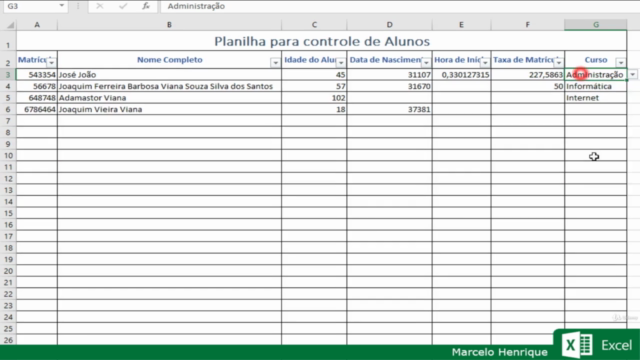The height and width of the screenshot is (360, 640).
Task: Open the Hora de Início filter dropdown
Action: (485, 62)
